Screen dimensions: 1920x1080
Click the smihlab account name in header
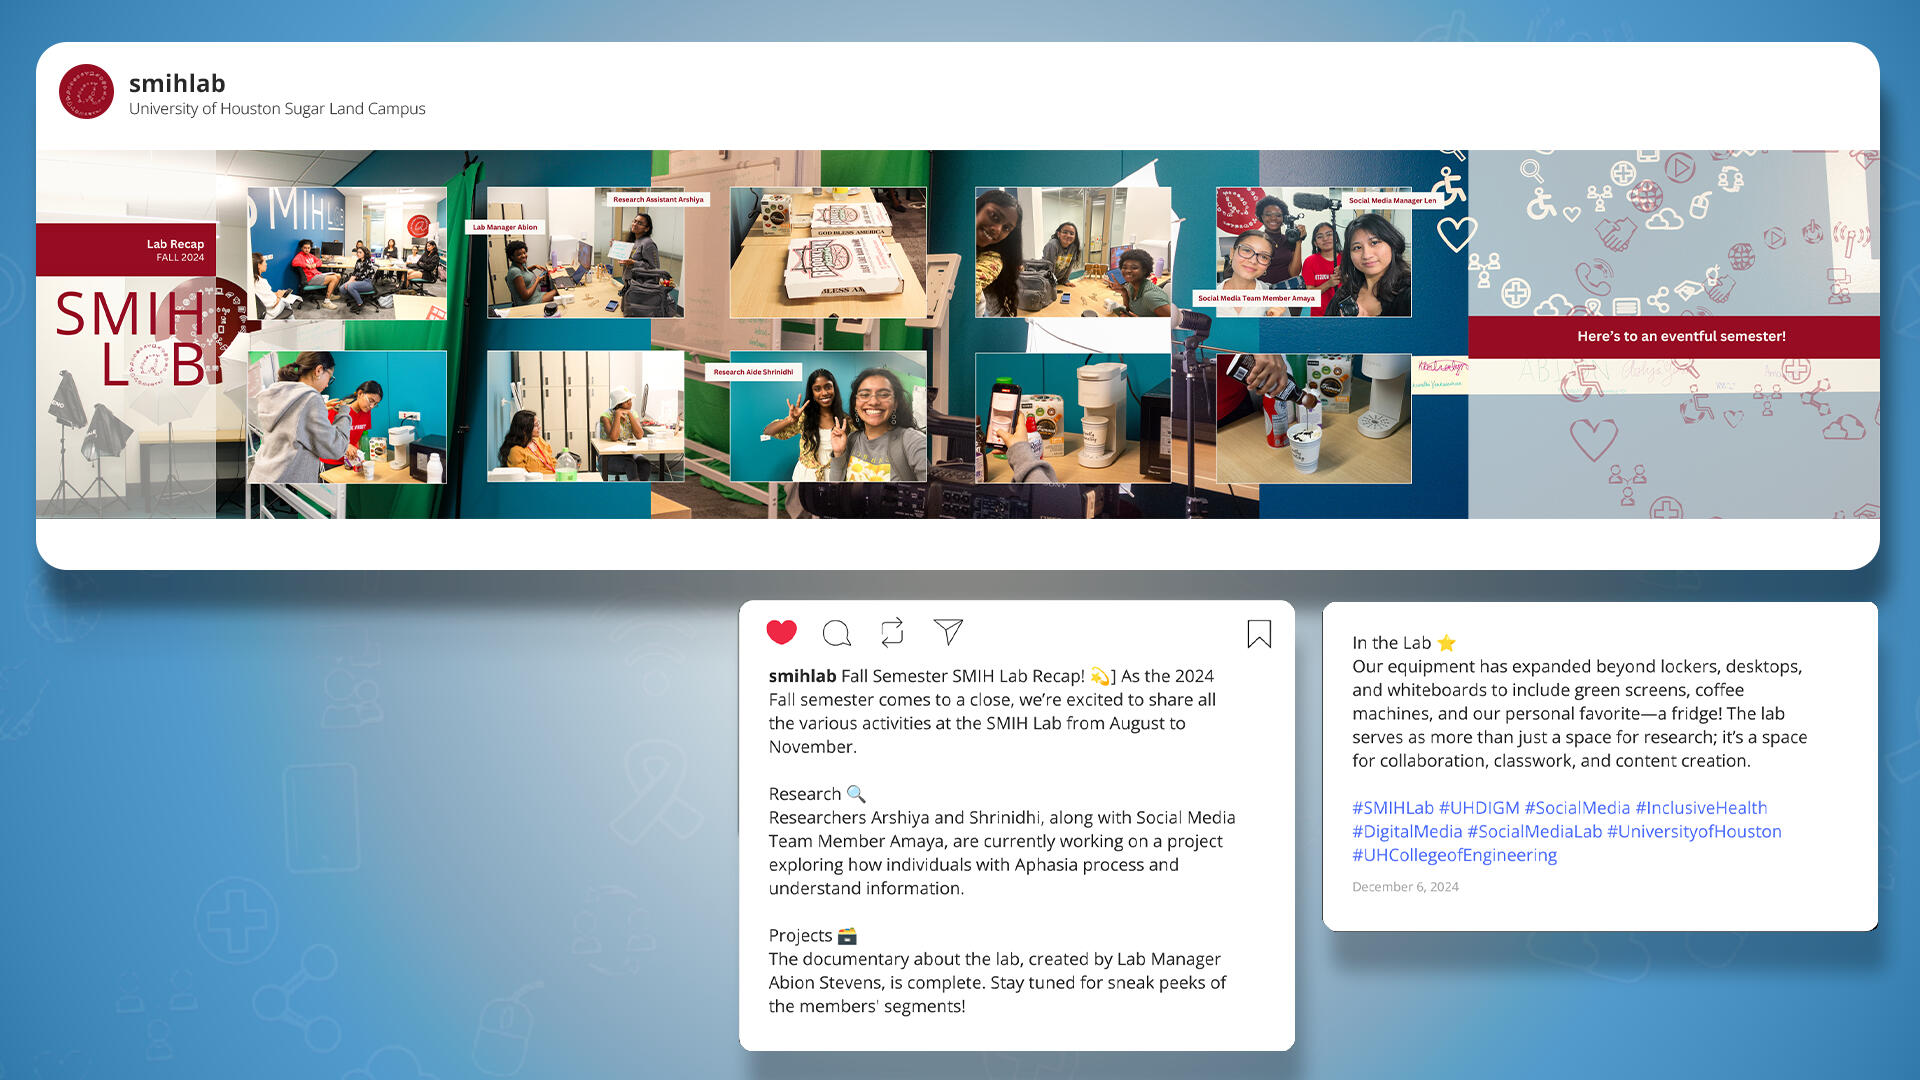[177, 83]
